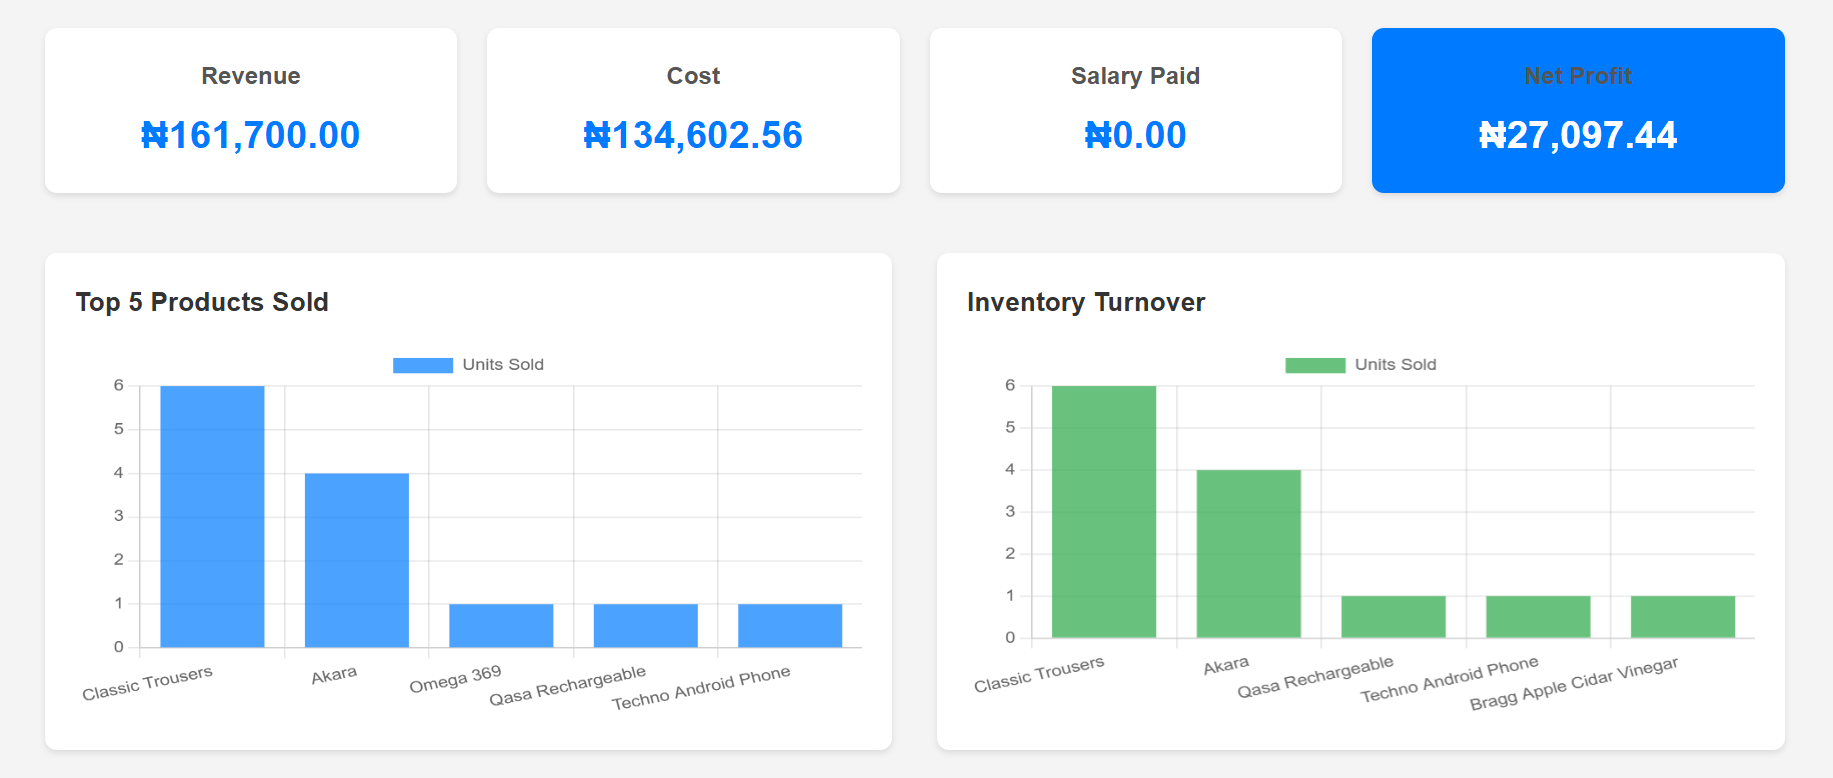
Task: Click blue Techno Android Phone bar
Action: 790,625
